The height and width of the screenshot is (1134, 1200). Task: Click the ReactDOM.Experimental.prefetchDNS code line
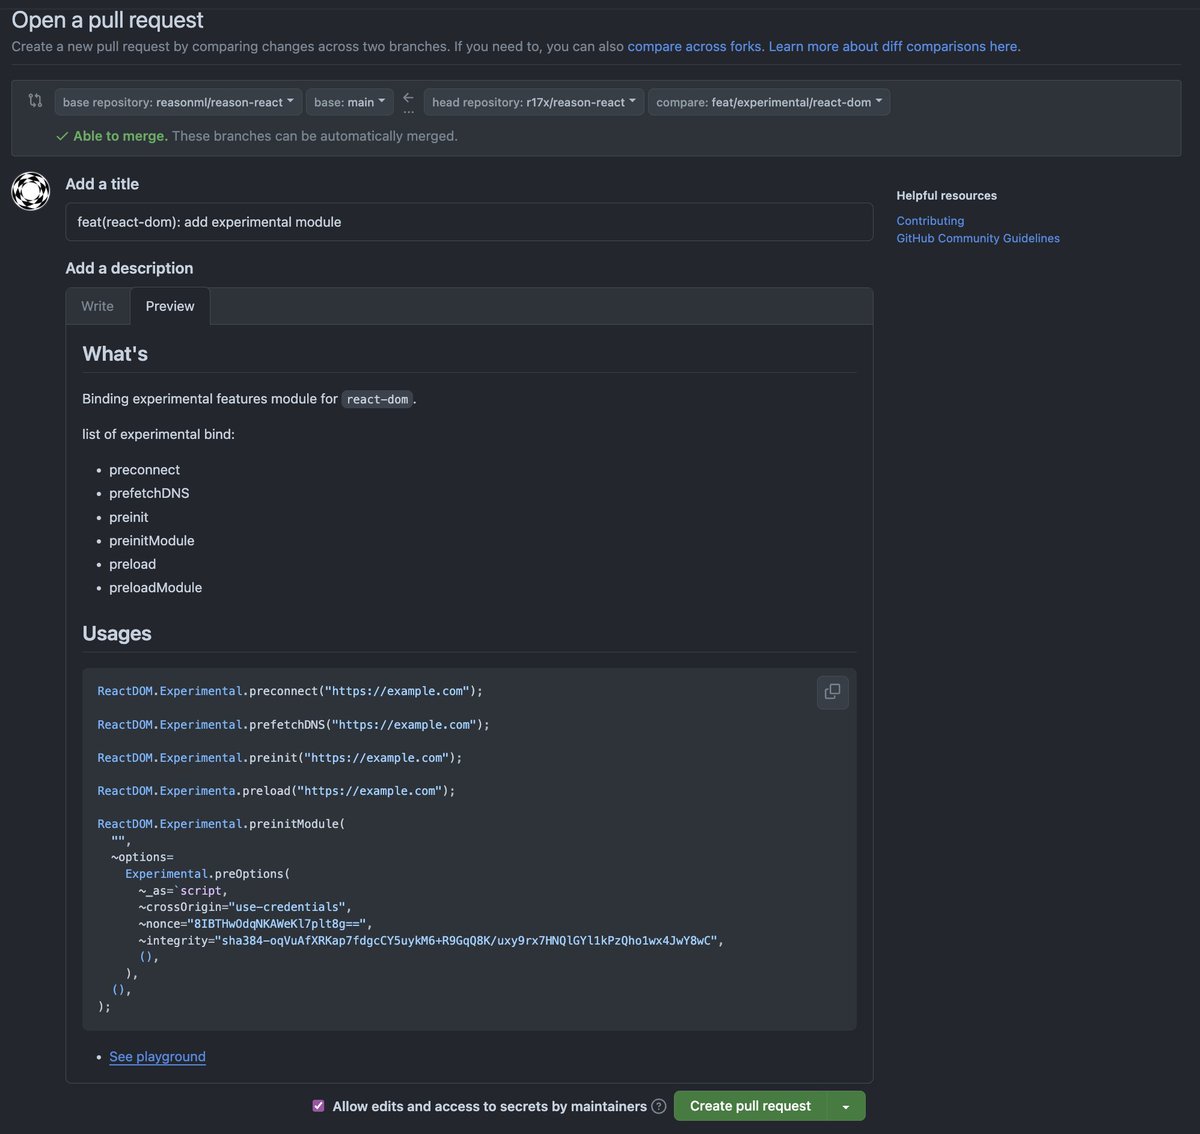293,724
